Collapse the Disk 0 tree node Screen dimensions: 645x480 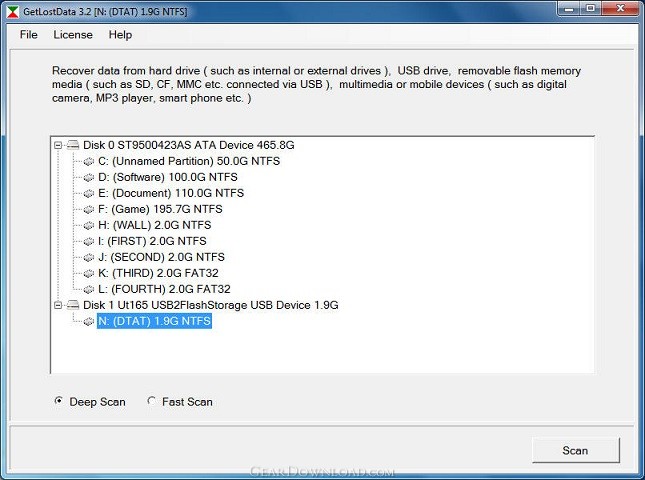[x=58, y=145]
